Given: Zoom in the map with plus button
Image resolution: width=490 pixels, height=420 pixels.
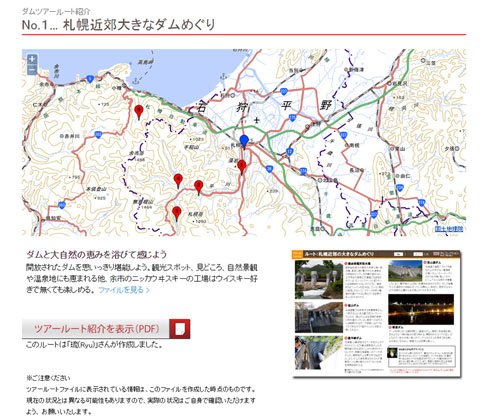Looking at the screenshot, I should [x=32, y=59].
